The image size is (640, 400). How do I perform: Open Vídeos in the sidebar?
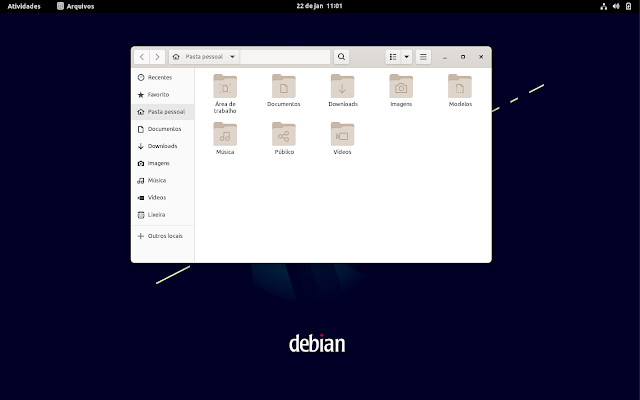[163, 198]
